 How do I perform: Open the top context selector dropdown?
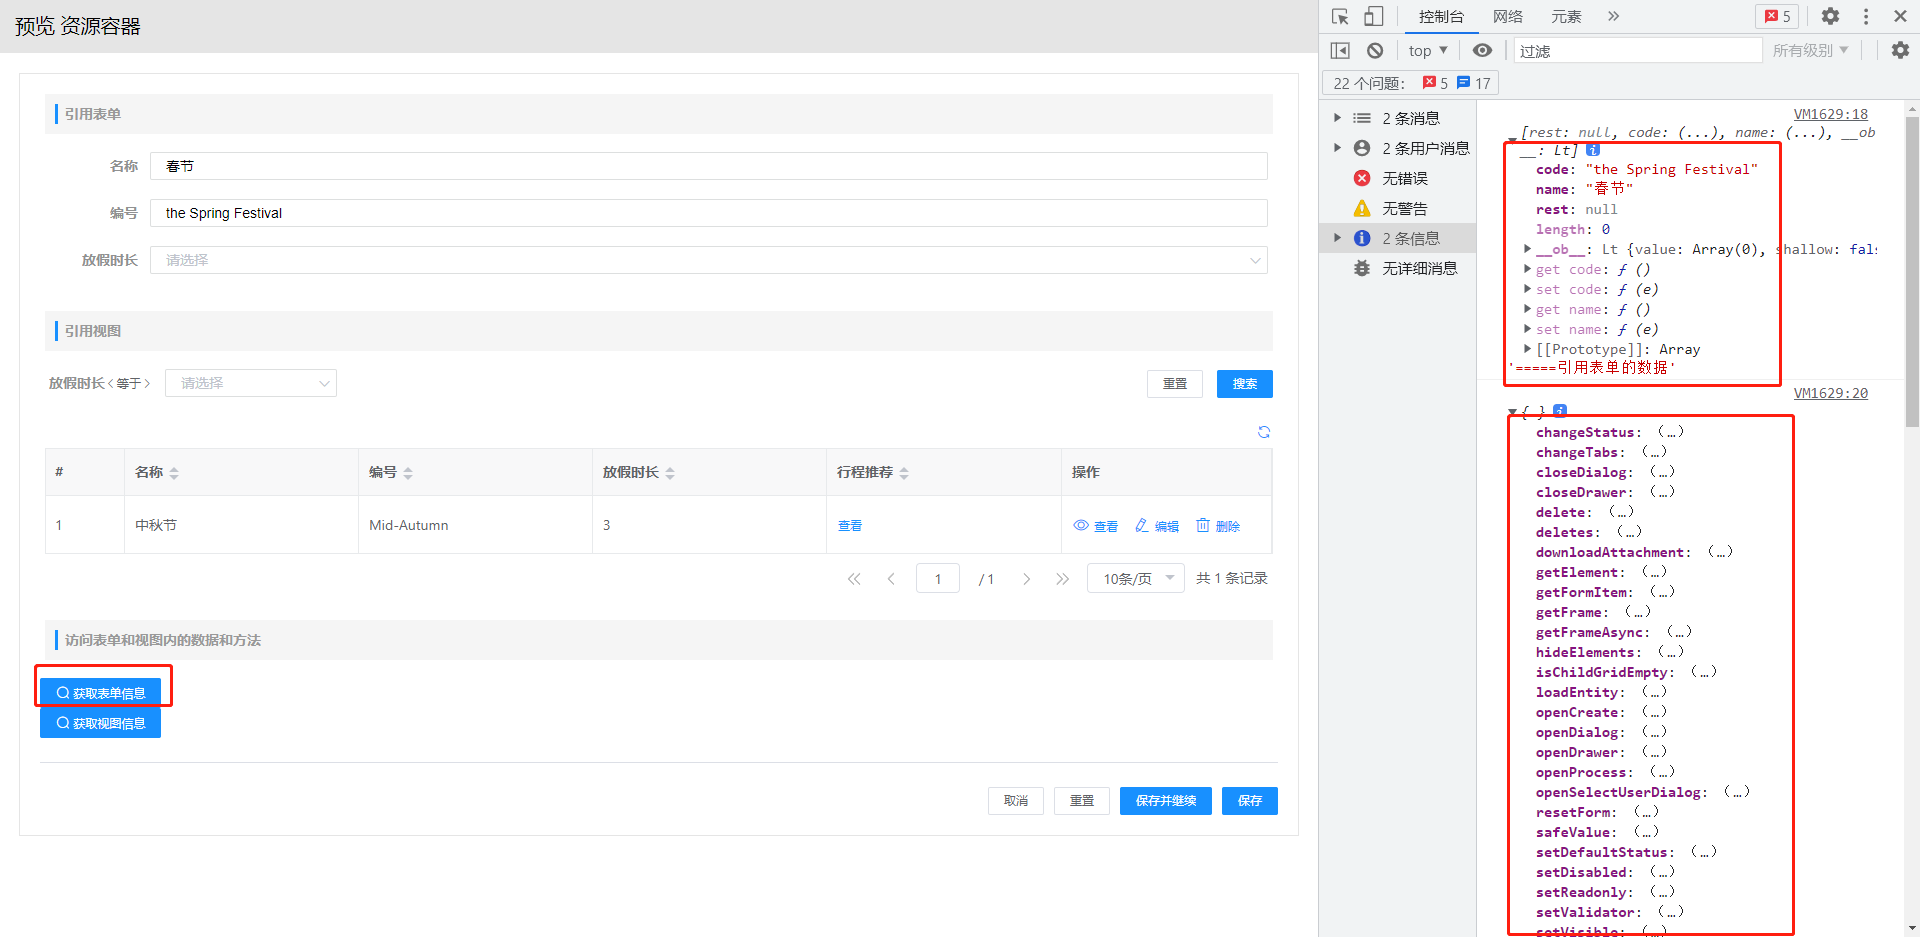(1427, 51)
